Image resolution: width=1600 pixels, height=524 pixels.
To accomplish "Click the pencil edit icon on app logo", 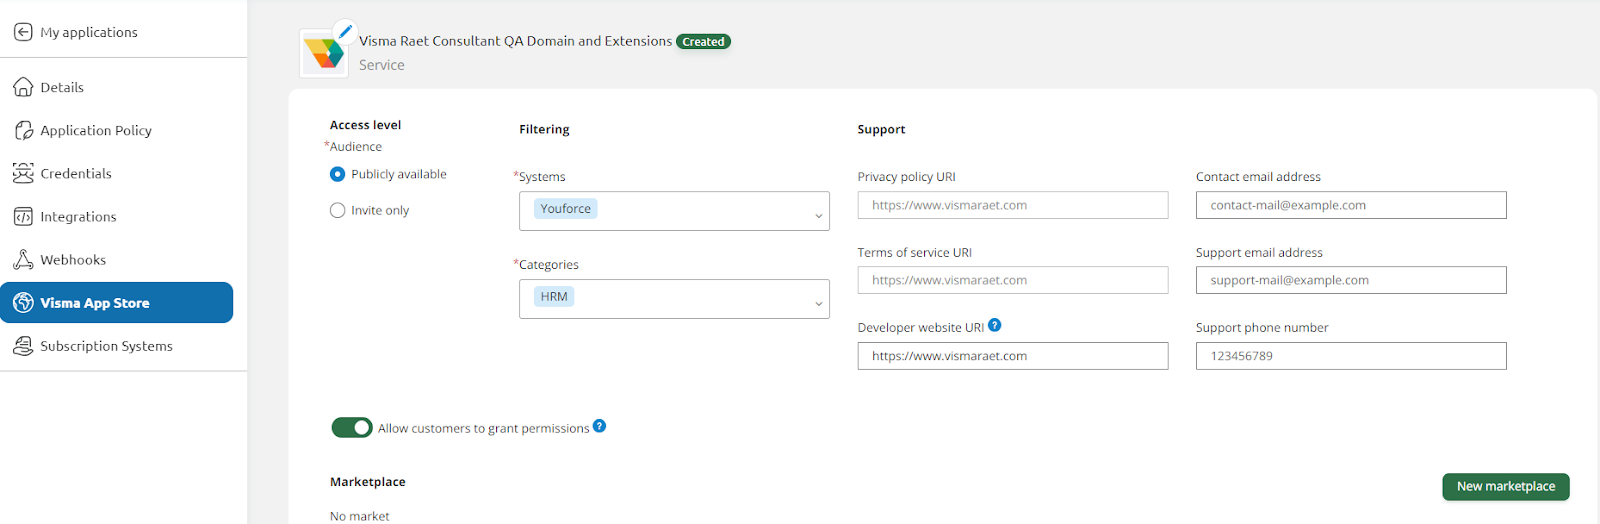I will pos(344,31).
